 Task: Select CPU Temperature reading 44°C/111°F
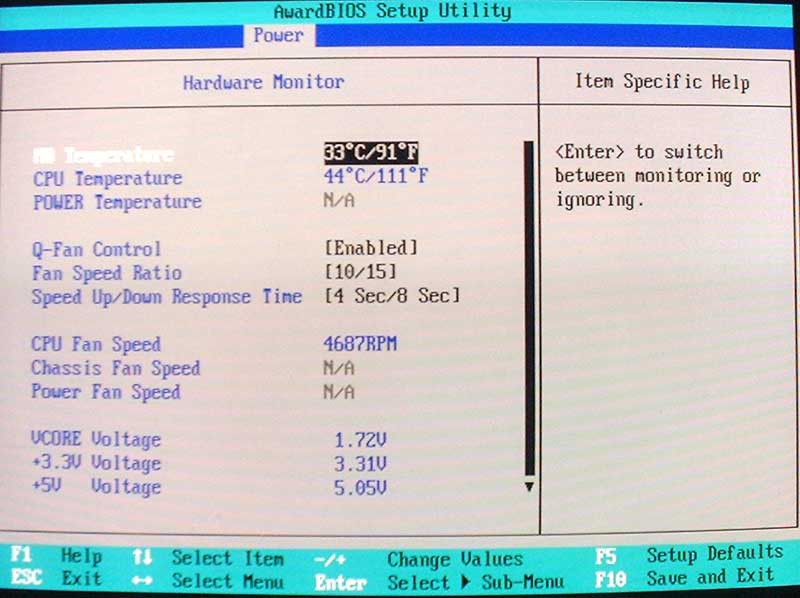375,178
